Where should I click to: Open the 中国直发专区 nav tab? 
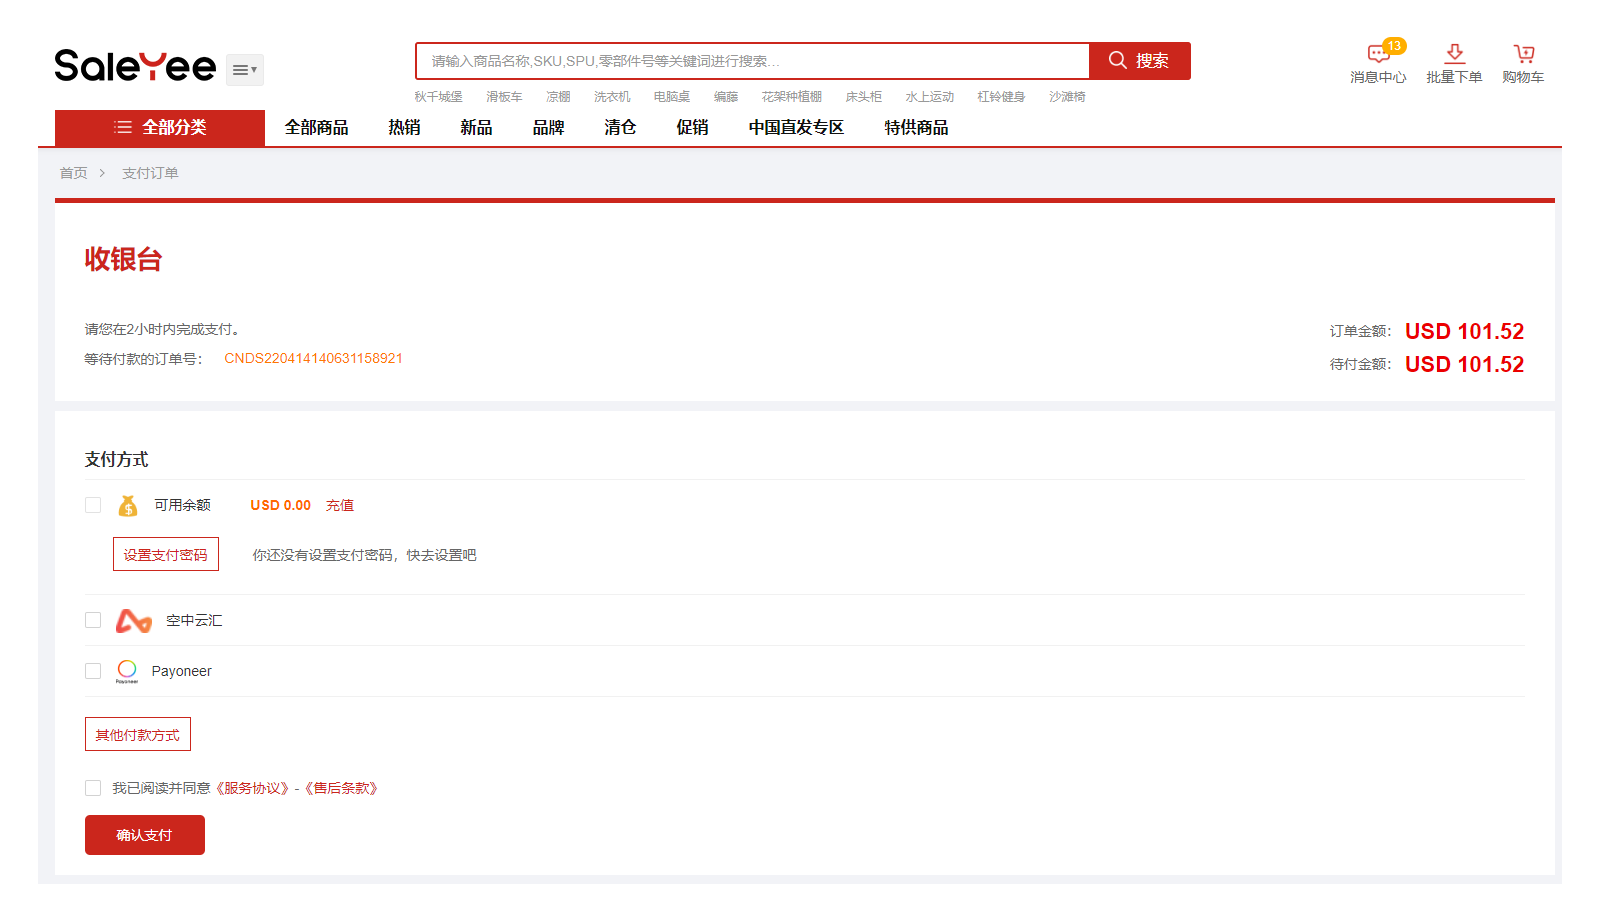[796, 128]
